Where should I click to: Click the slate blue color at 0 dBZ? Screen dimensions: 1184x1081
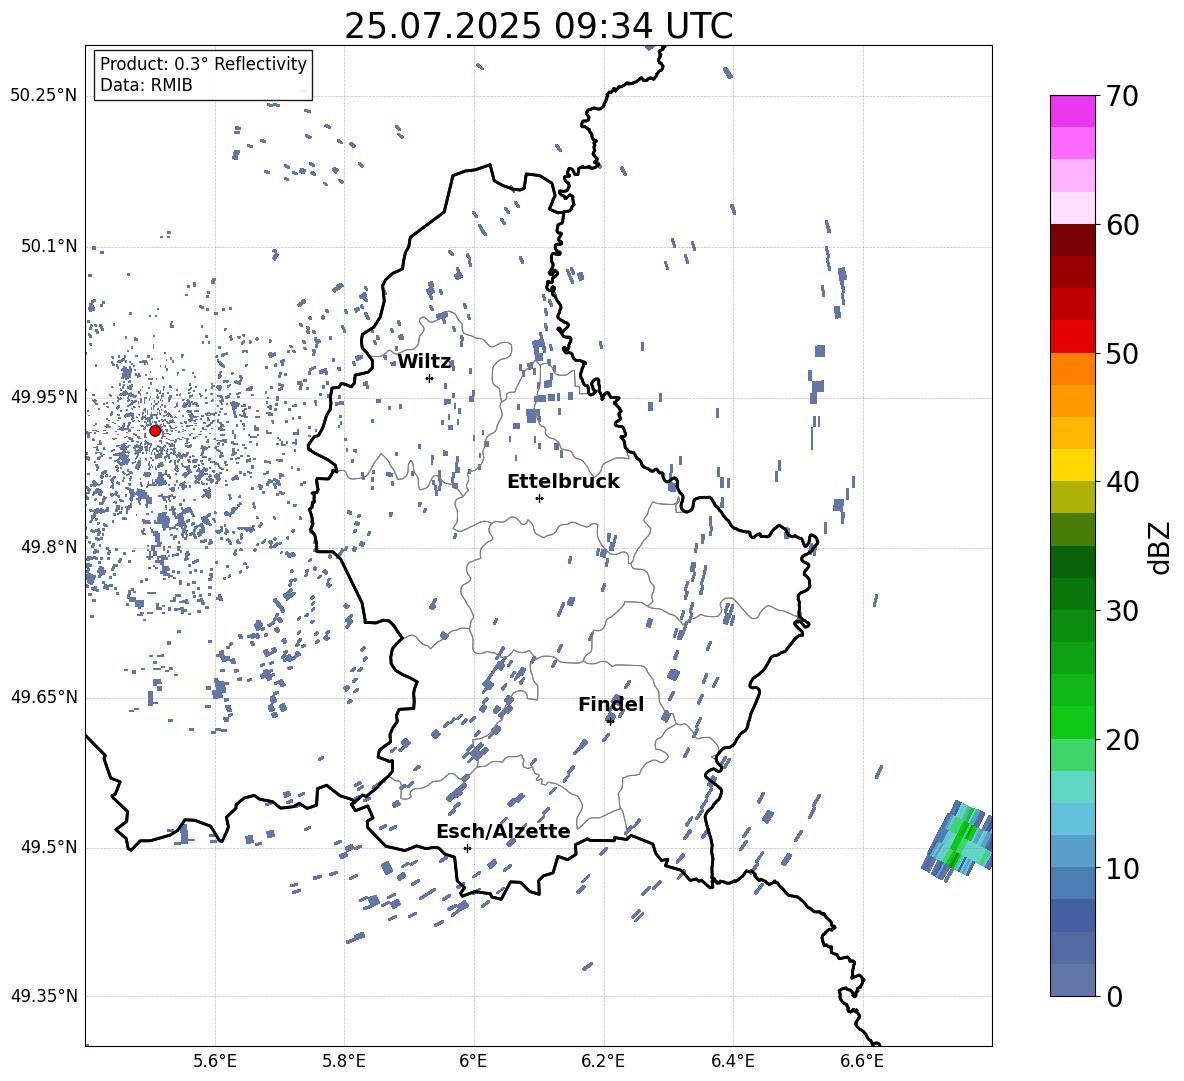click(x=1072, y=980)
